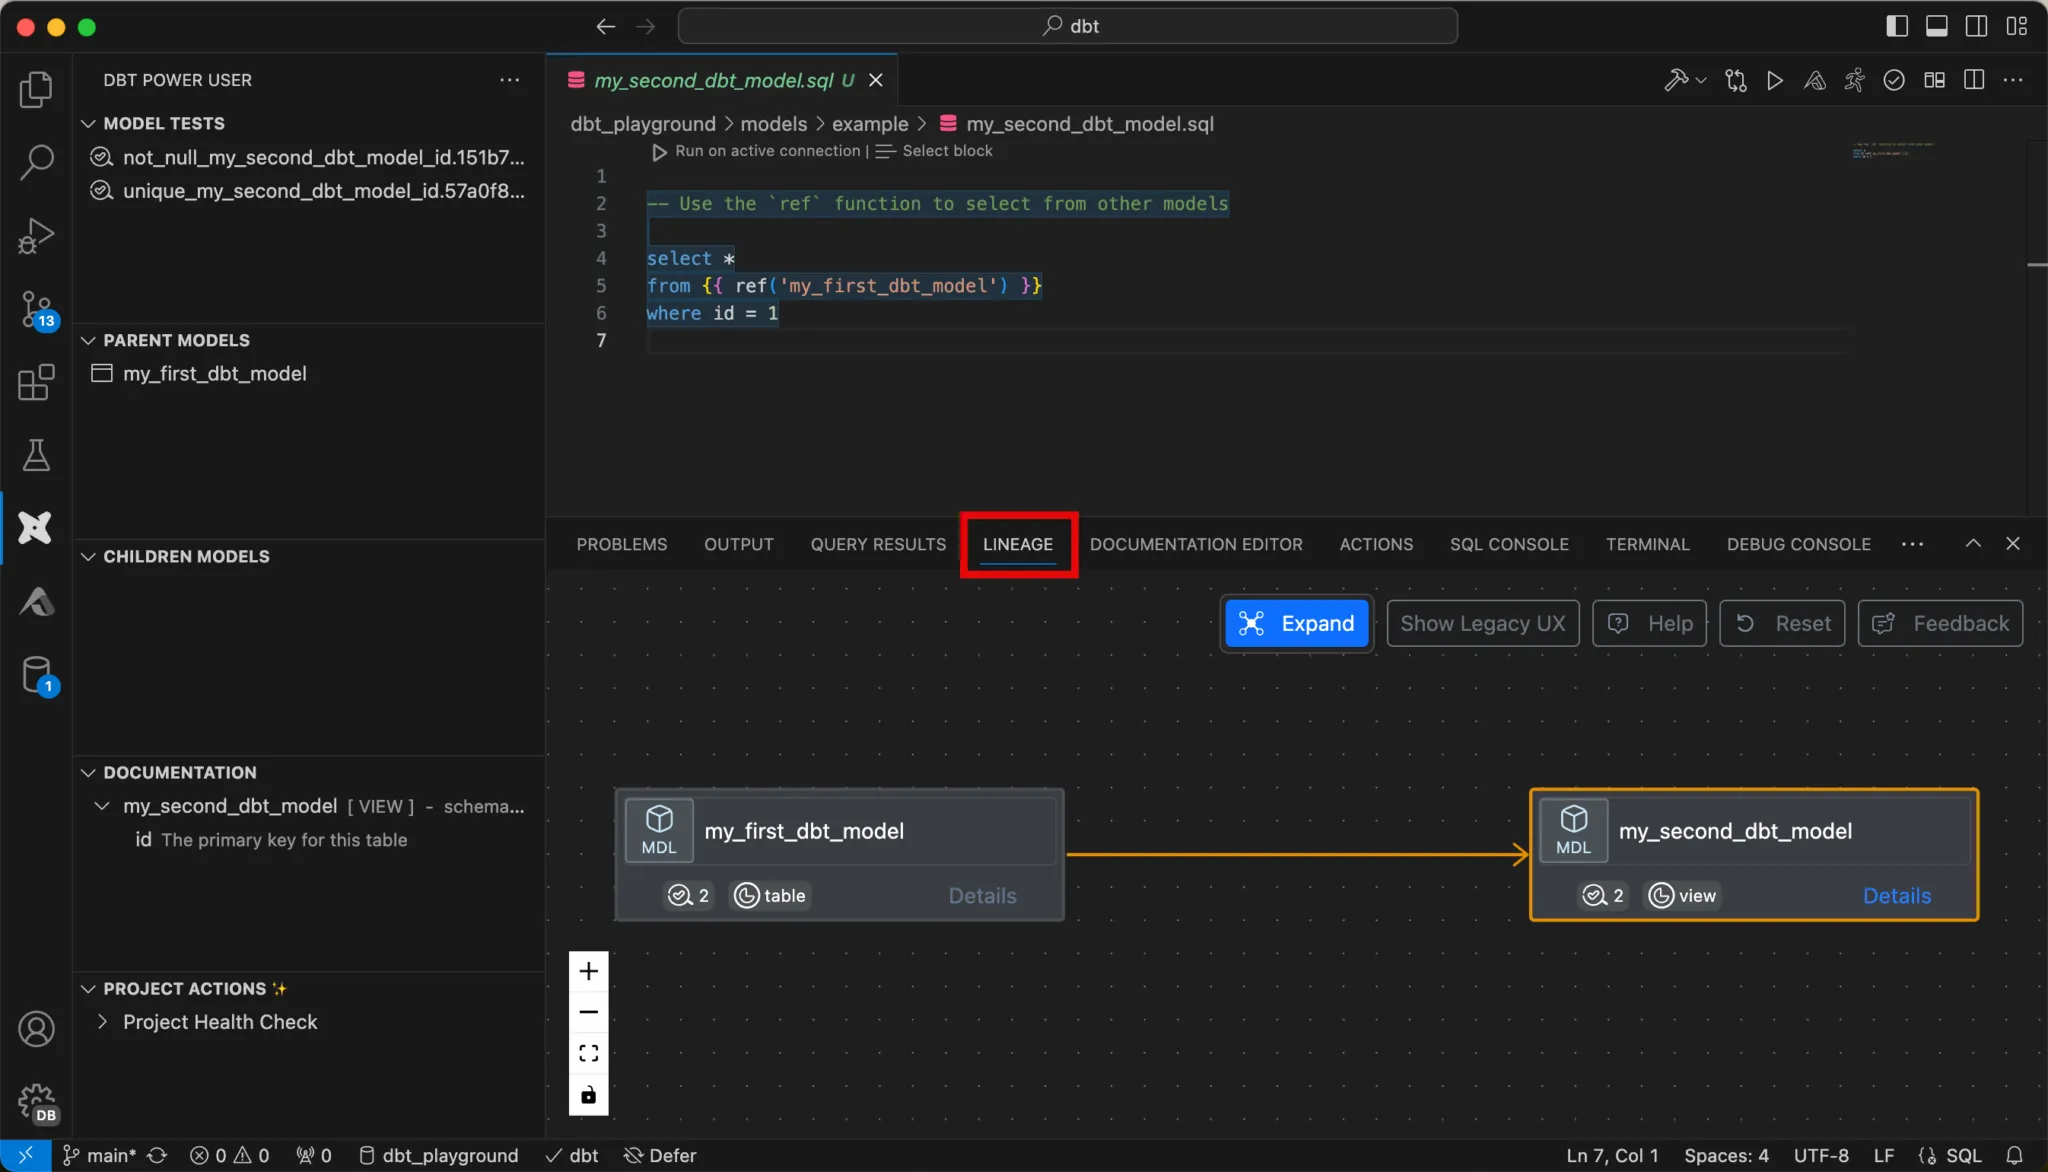Click the editor minimap scrollbar
The image size is (2048, 1172).
[x=2036, y=264]
